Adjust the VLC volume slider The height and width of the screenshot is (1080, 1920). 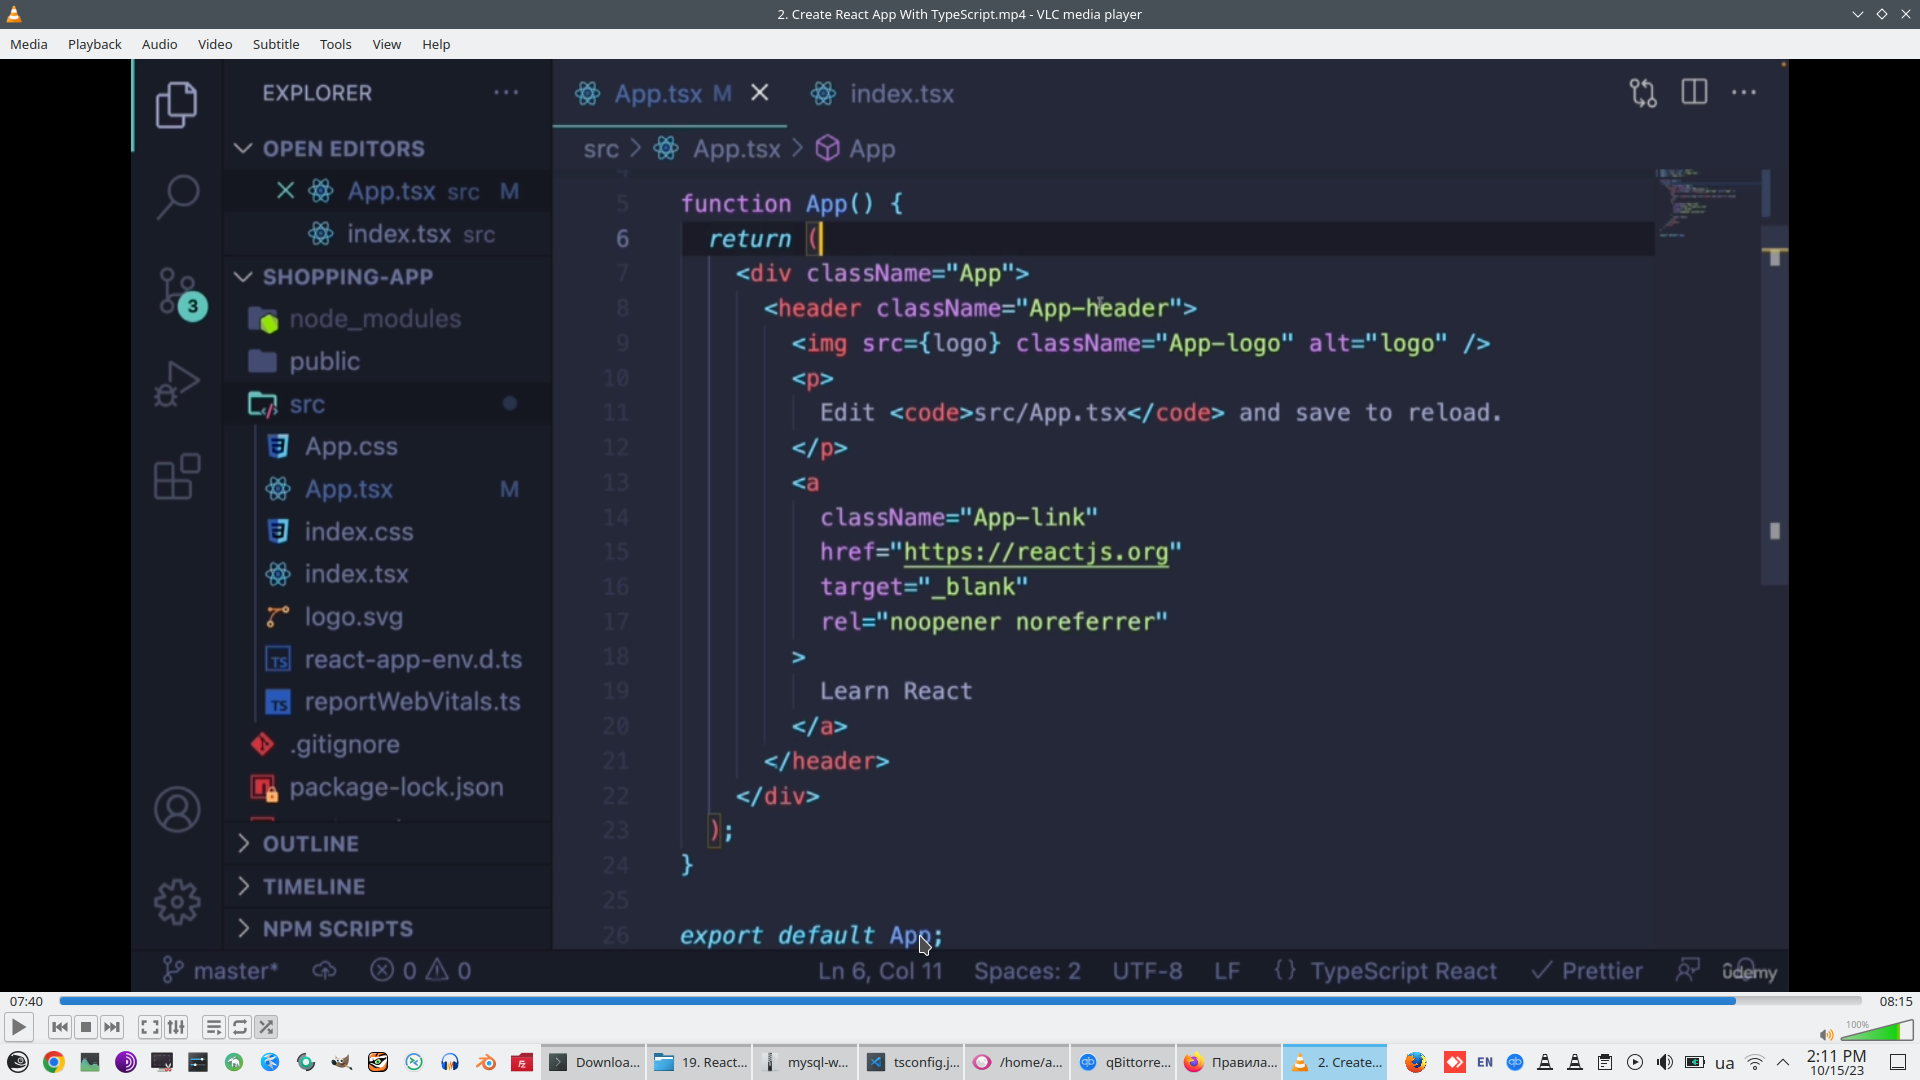tap(1876, 1032)
